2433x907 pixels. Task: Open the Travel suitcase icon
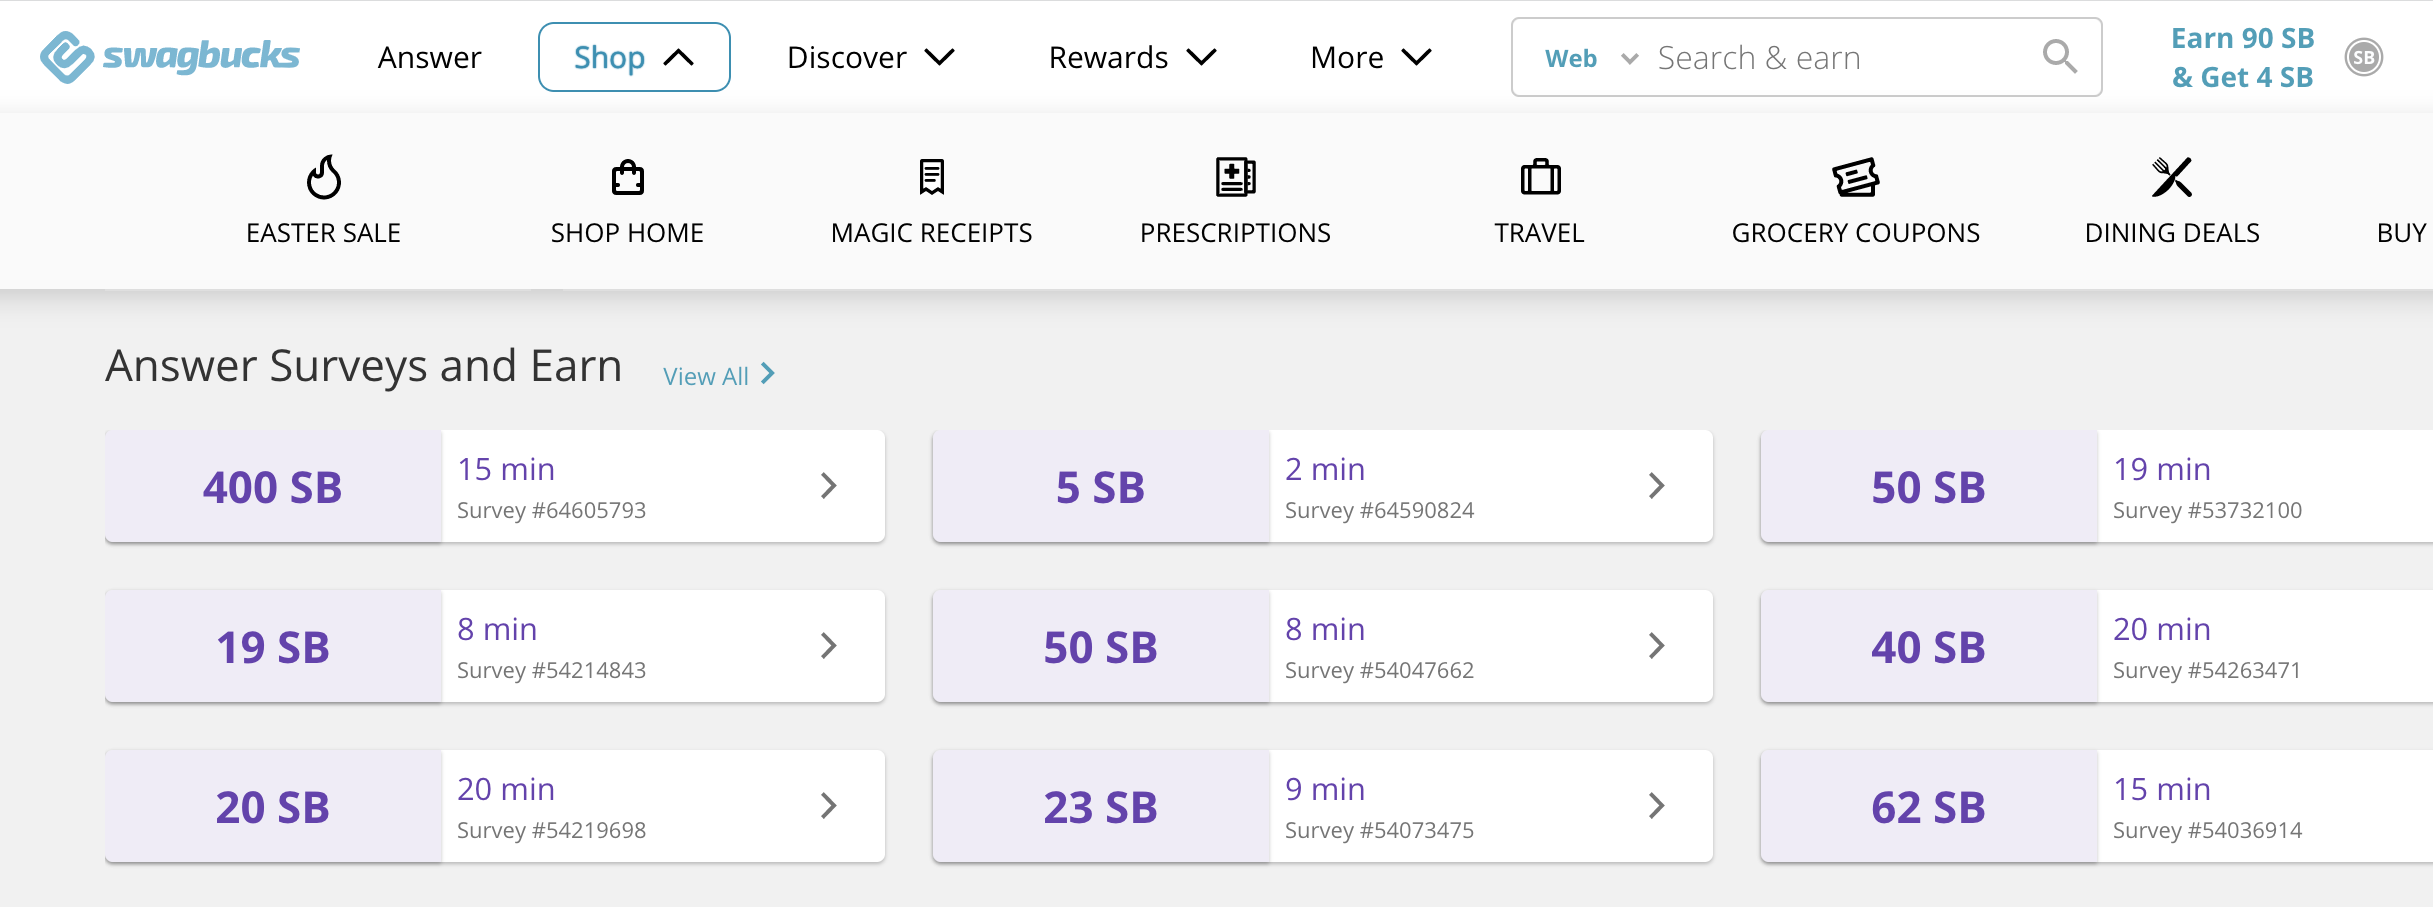[1540, 178]
